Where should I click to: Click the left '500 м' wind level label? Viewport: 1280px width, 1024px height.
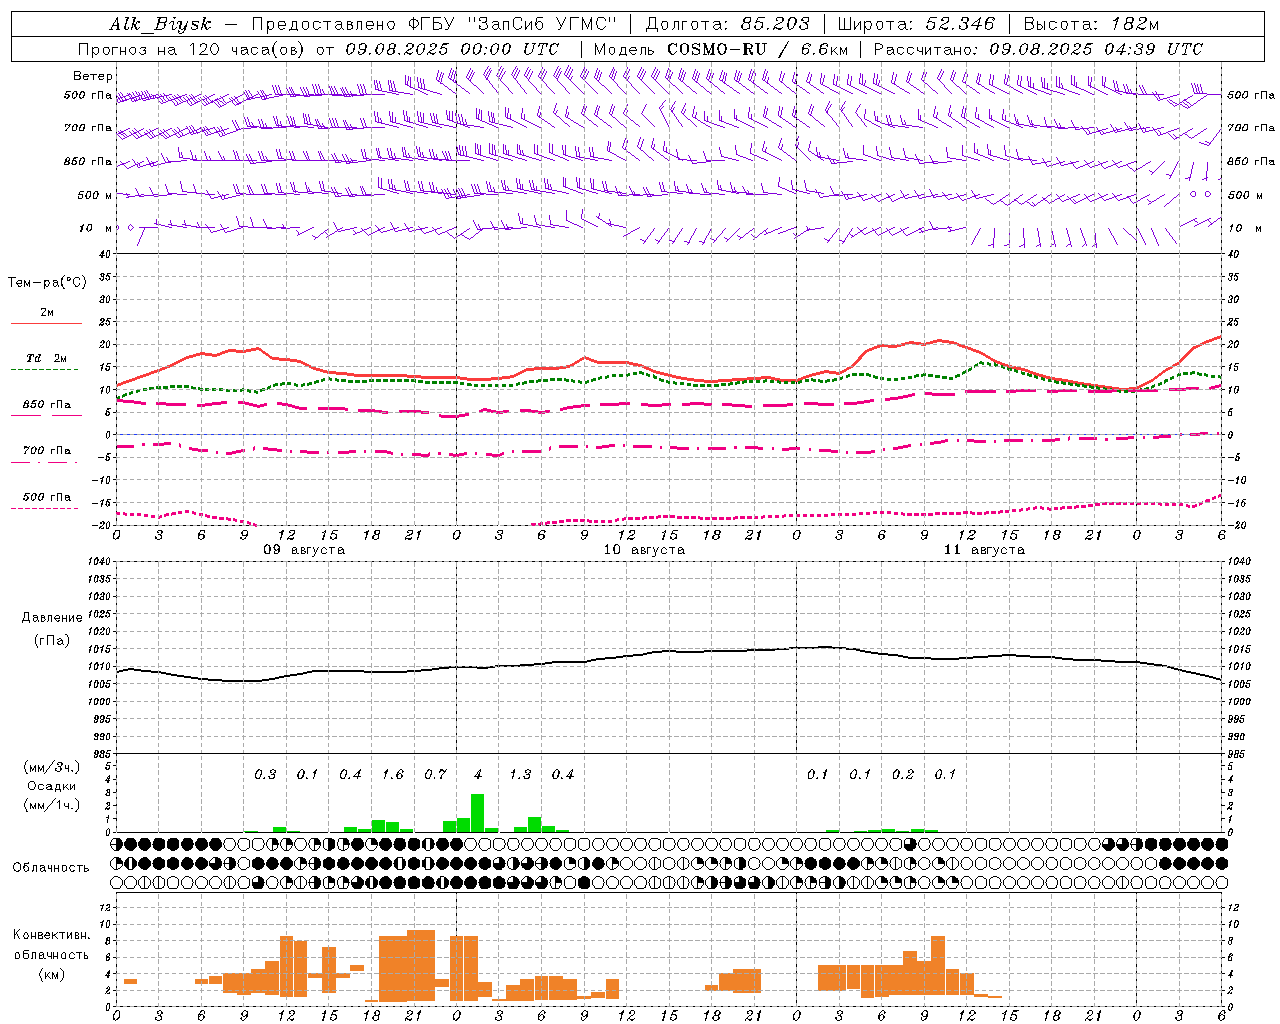pyautogui.click(x=95, y=195)
